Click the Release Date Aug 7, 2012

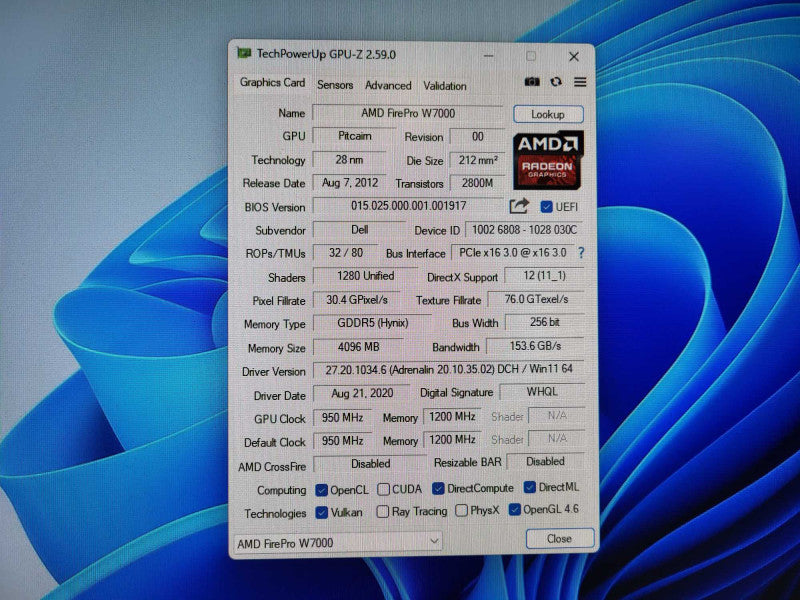[349, 183]
